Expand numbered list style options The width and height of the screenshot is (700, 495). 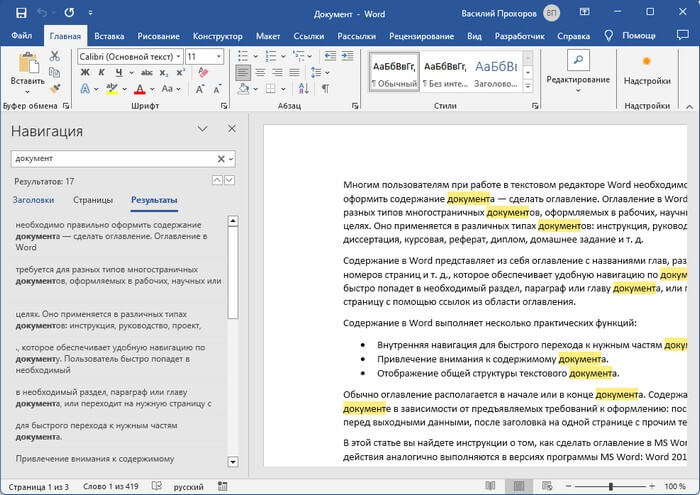[283, 56]
